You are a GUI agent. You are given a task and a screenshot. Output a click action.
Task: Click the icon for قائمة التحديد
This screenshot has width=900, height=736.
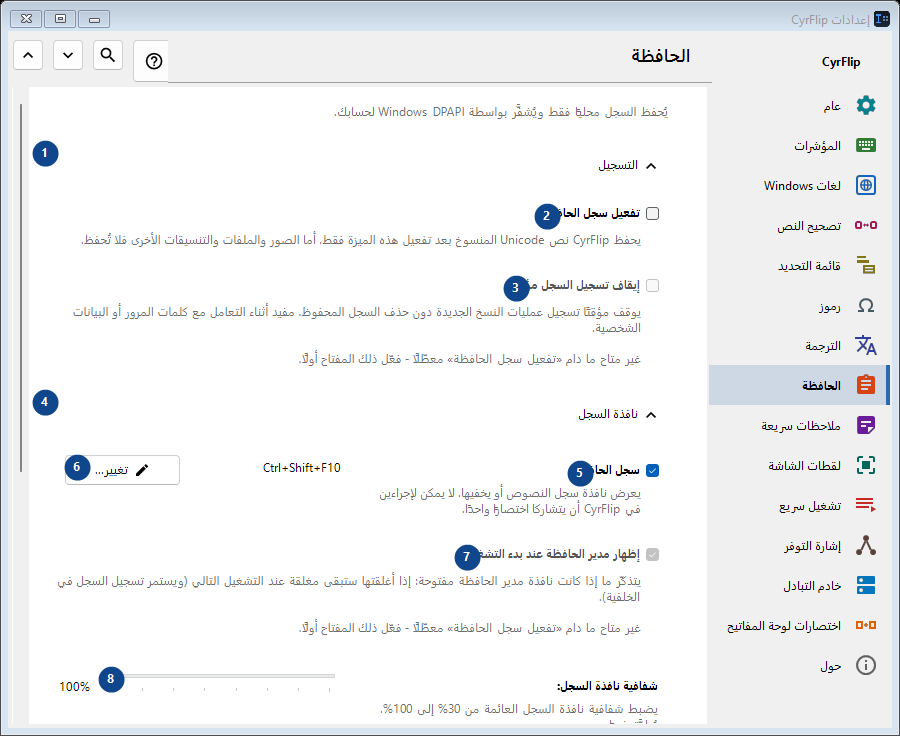coord(866,265)
